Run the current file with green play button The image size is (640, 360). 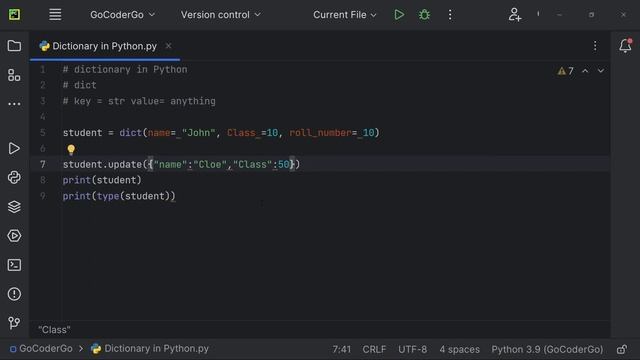pos(399,15)
